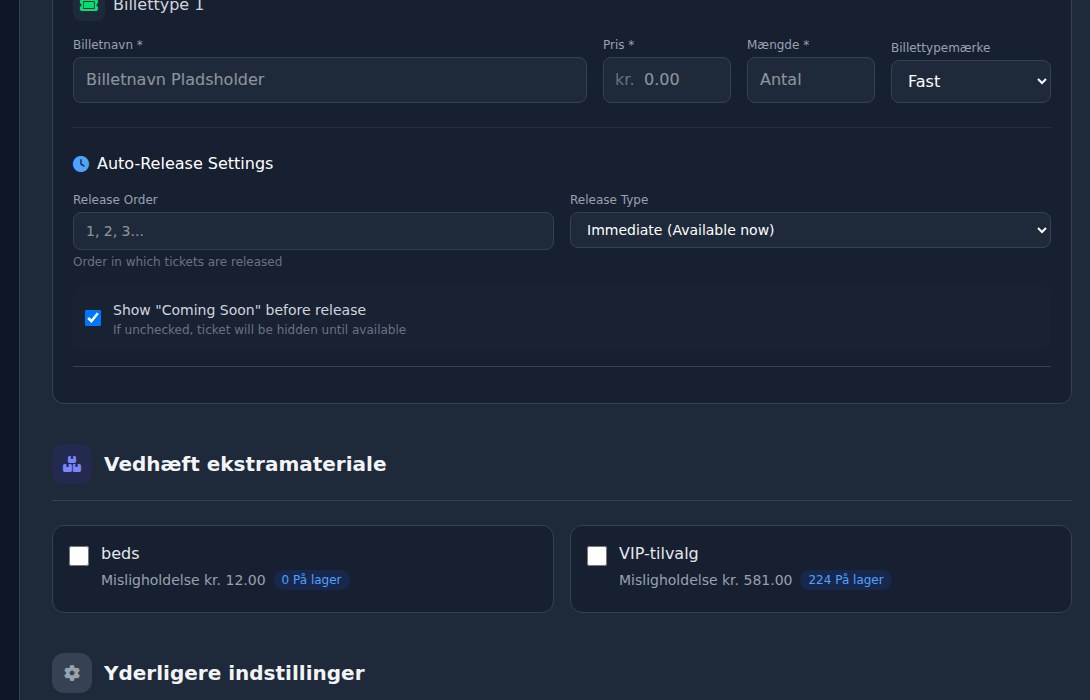Click the green ticket icon beside Billettype 1
The image size is (1090, 700).
pos(88,5)
